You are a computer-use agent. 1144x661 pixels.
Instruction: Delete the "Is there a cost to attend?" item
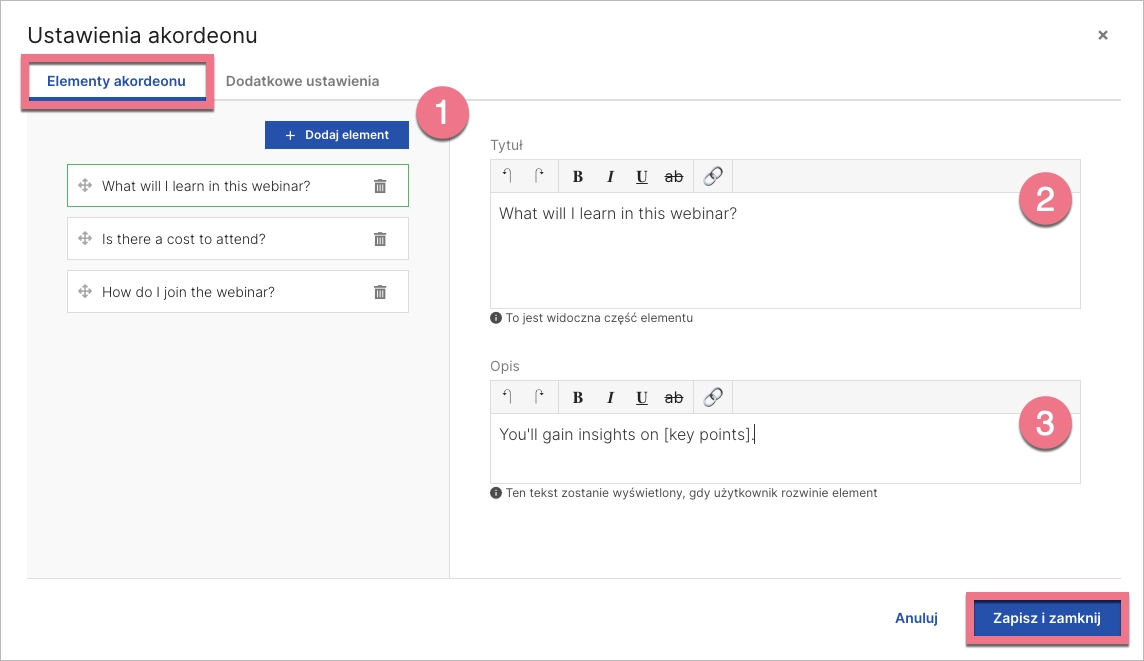[380, 239]
